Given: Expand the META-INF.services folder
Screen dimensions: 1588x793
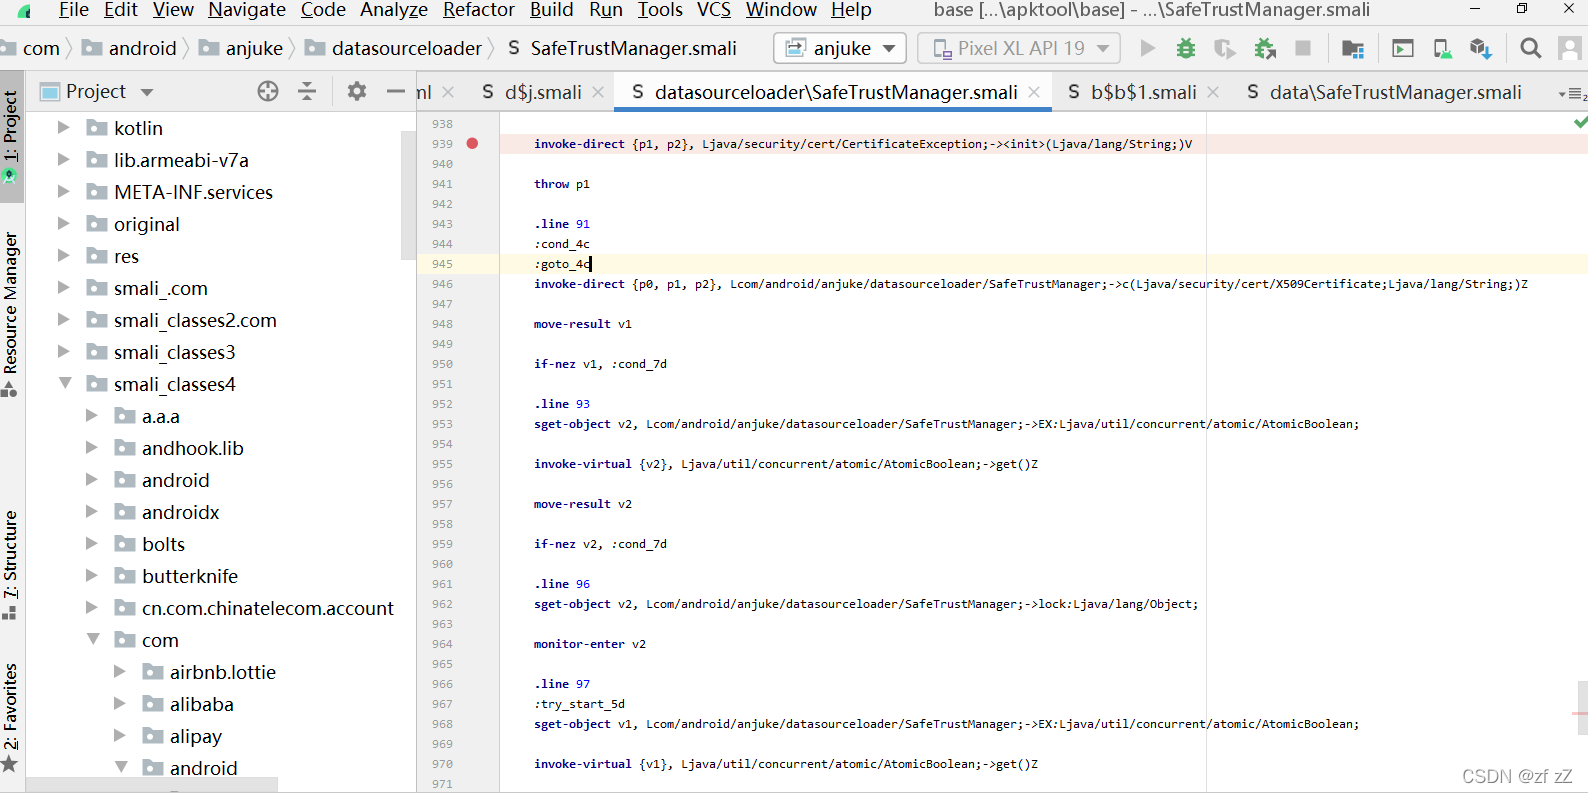Looking at the screenshot, I should click(x=64, y=192).
